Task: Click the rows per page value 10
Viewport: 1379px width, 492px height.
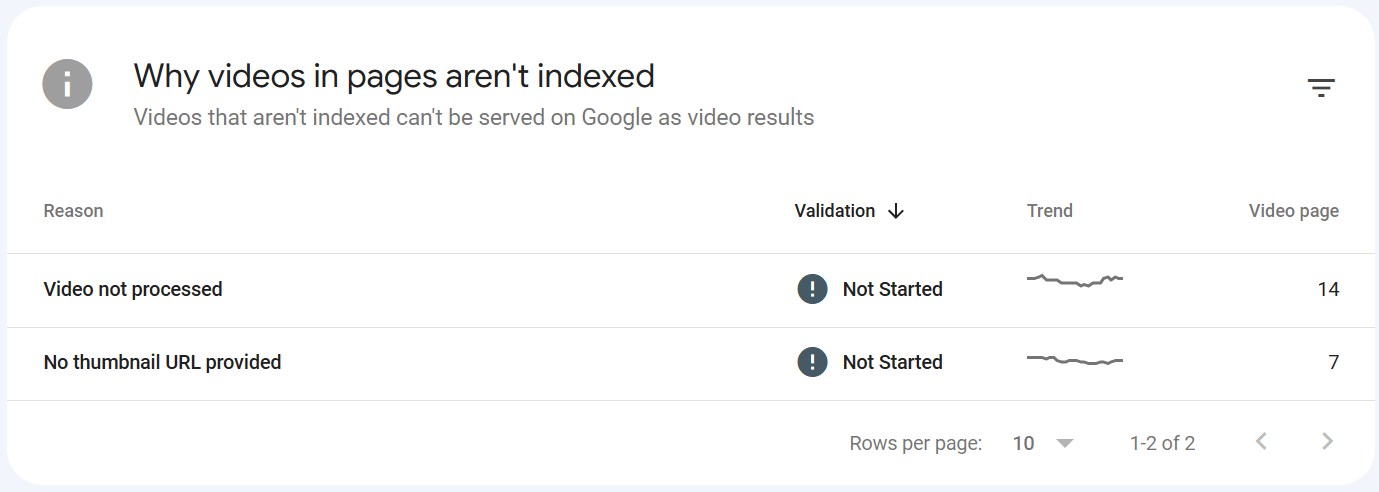Action: (1023, 443)
